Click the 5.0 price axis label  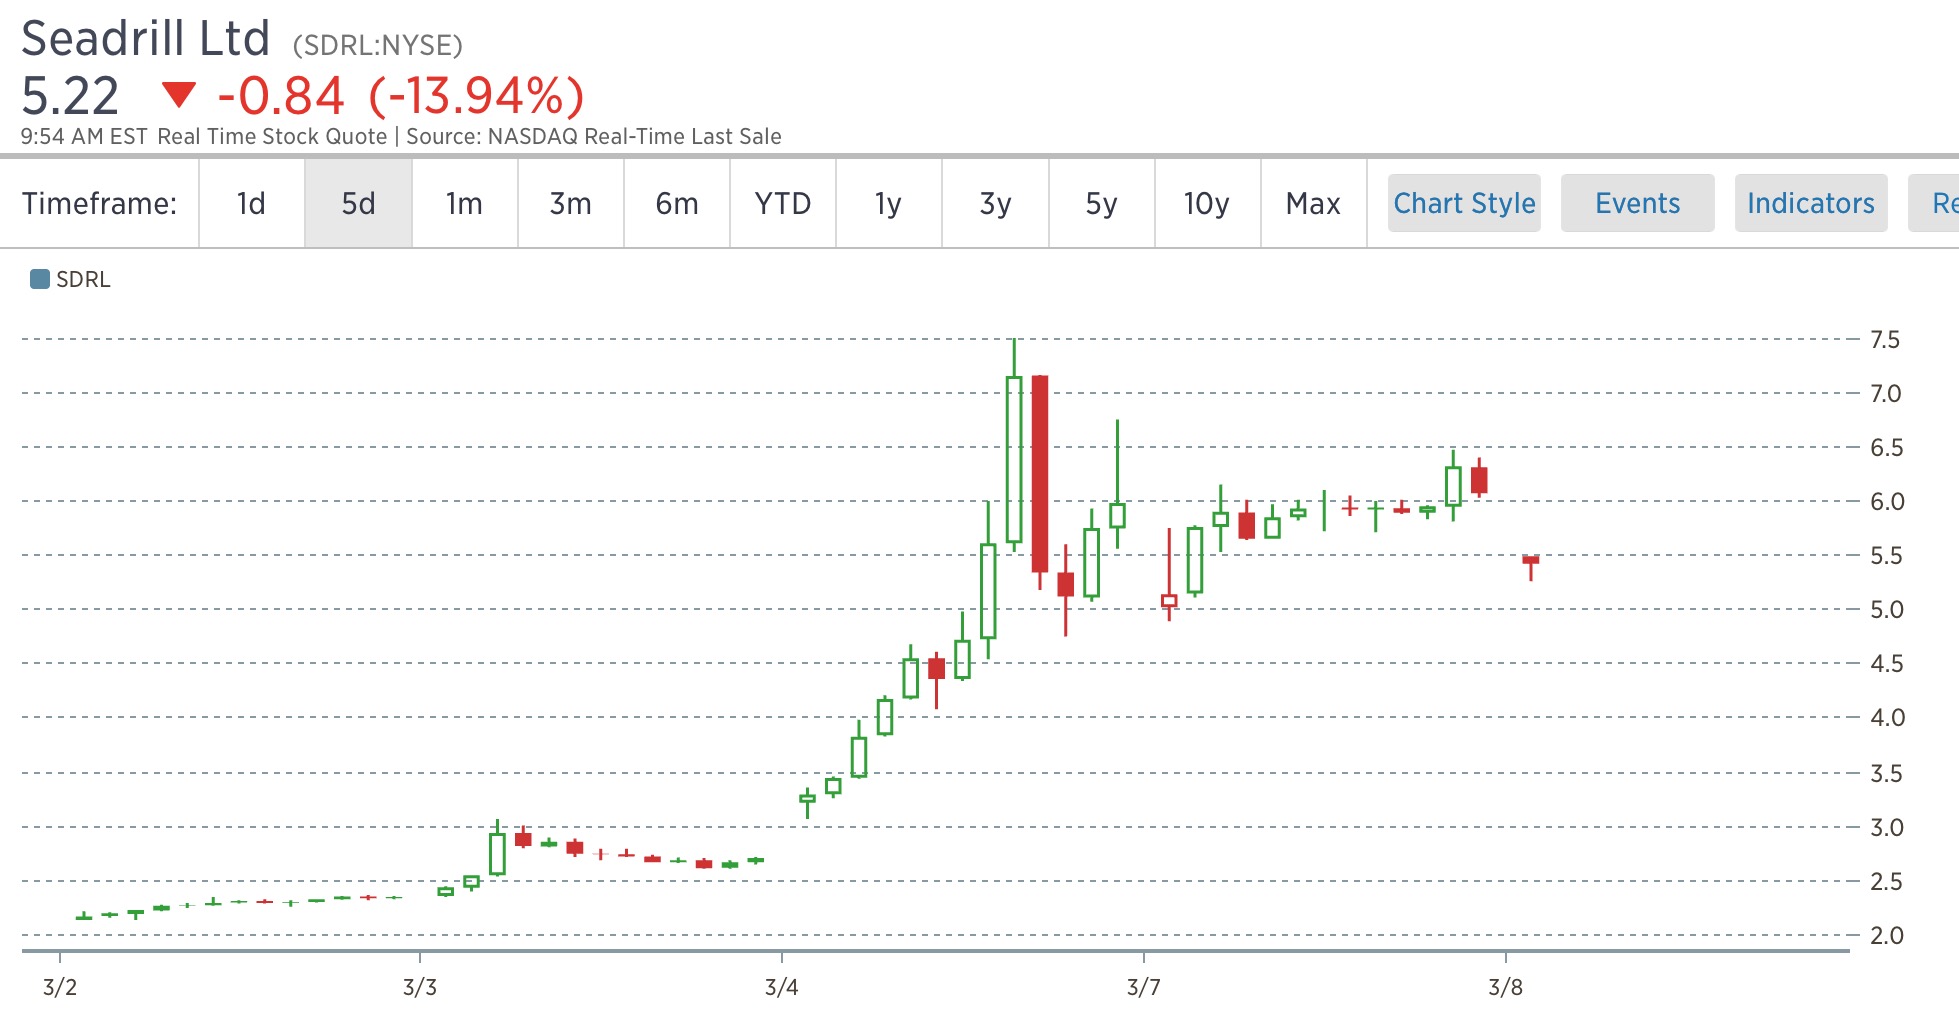[1887, 610]
